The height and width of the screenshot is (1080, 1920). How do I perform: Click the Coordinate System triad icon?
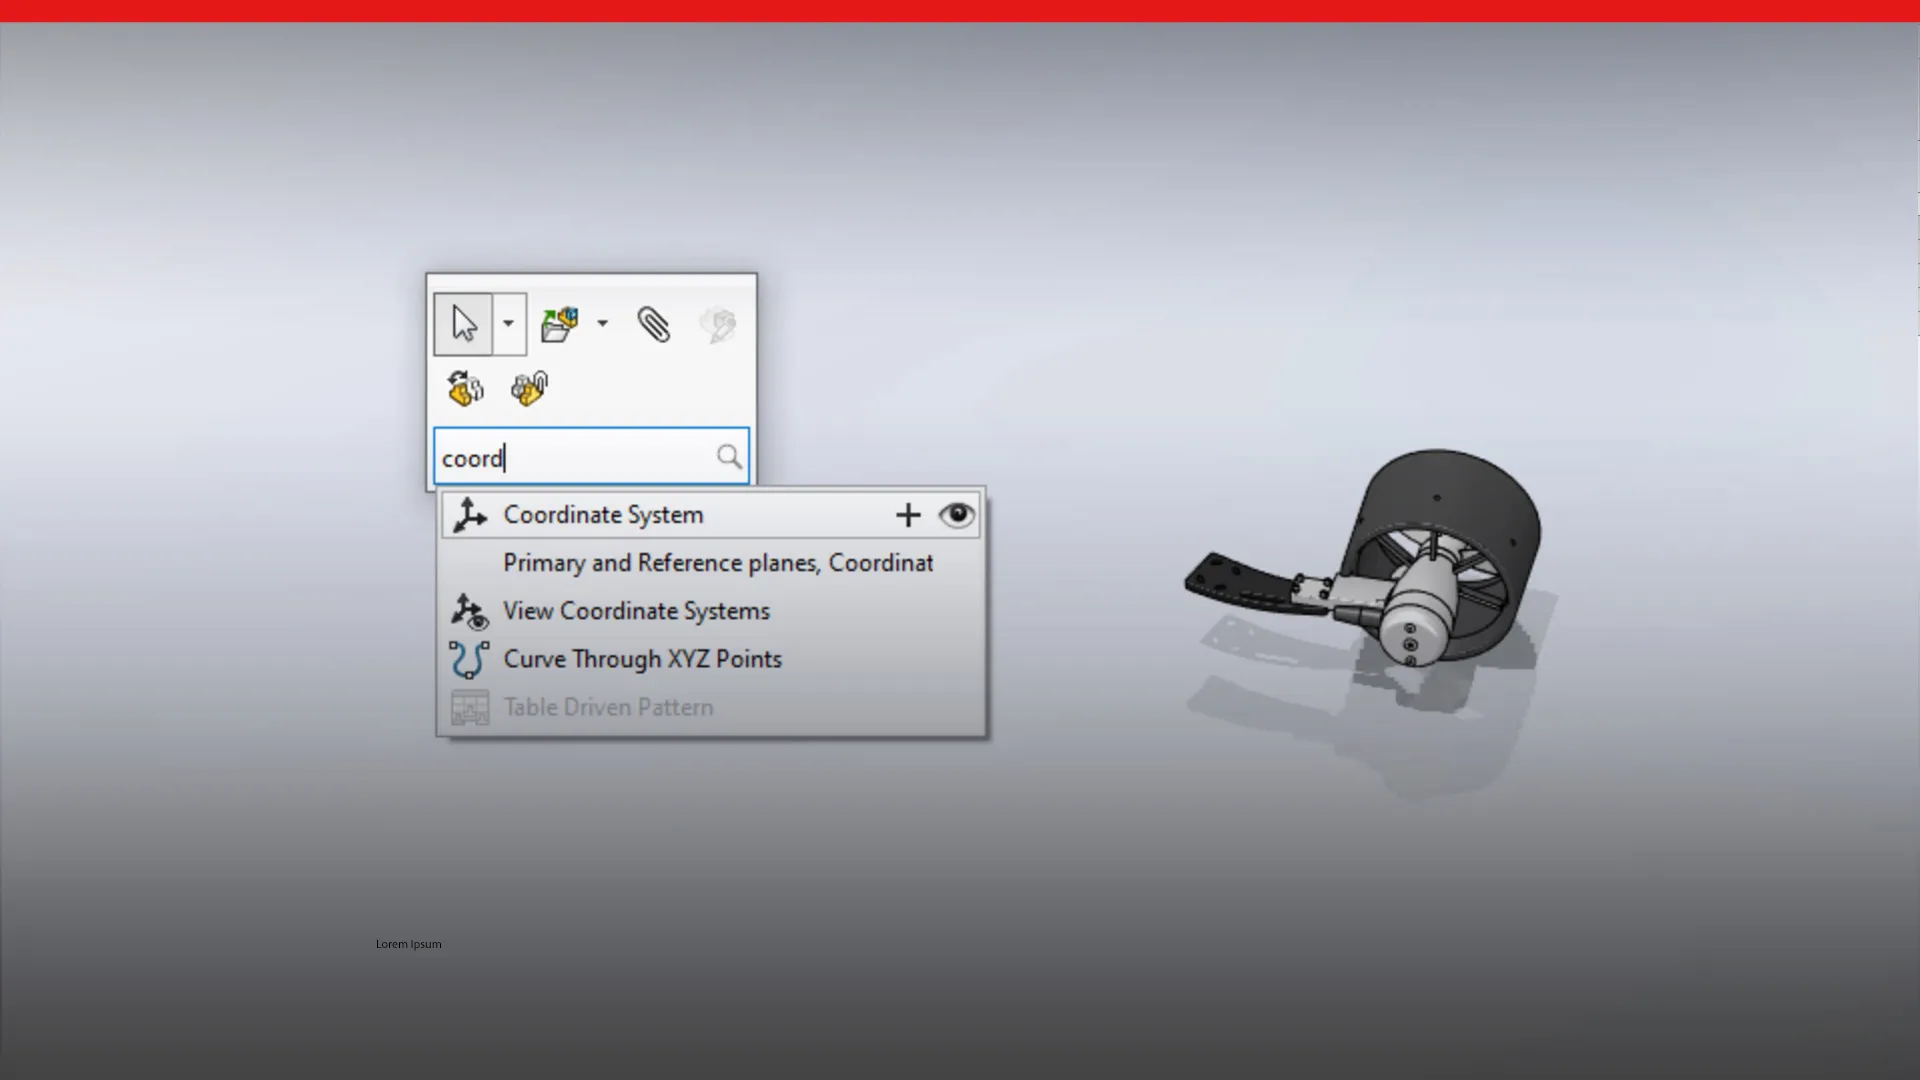(469, 513)
